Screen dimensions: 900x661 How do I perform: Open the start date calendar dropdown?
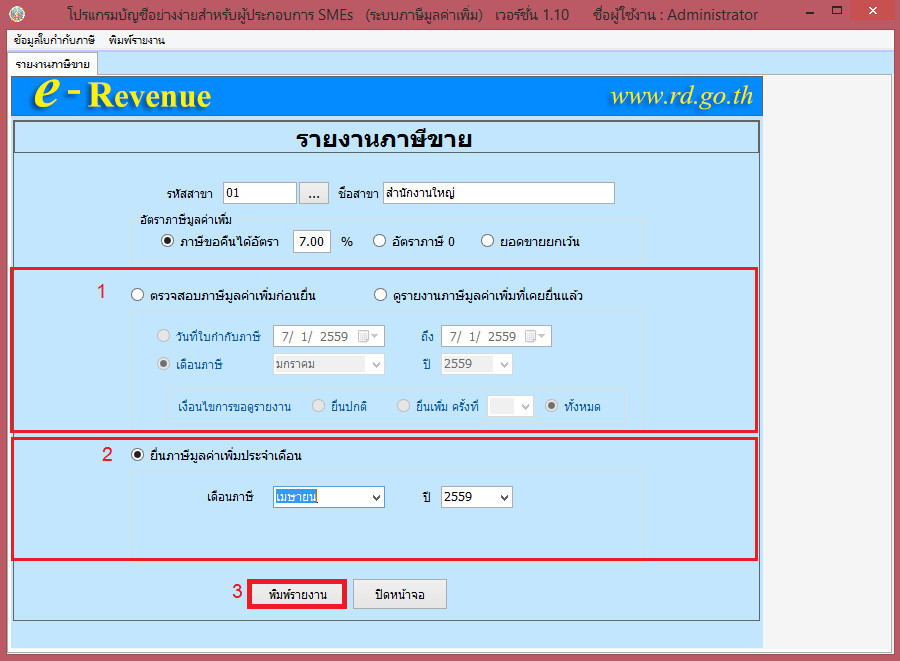(368, 336)
